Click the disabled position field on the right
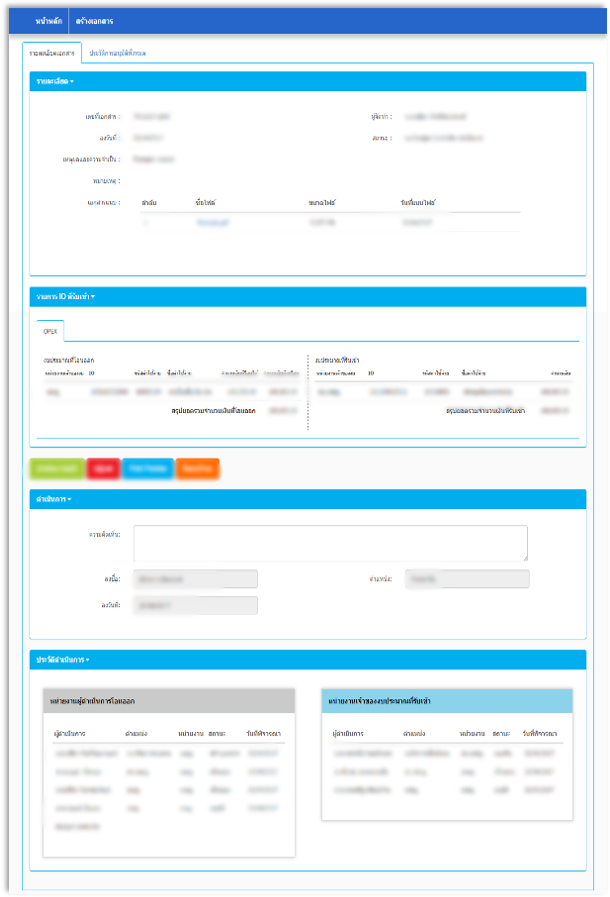The image size is (610, 897). (x=467, y=579)
